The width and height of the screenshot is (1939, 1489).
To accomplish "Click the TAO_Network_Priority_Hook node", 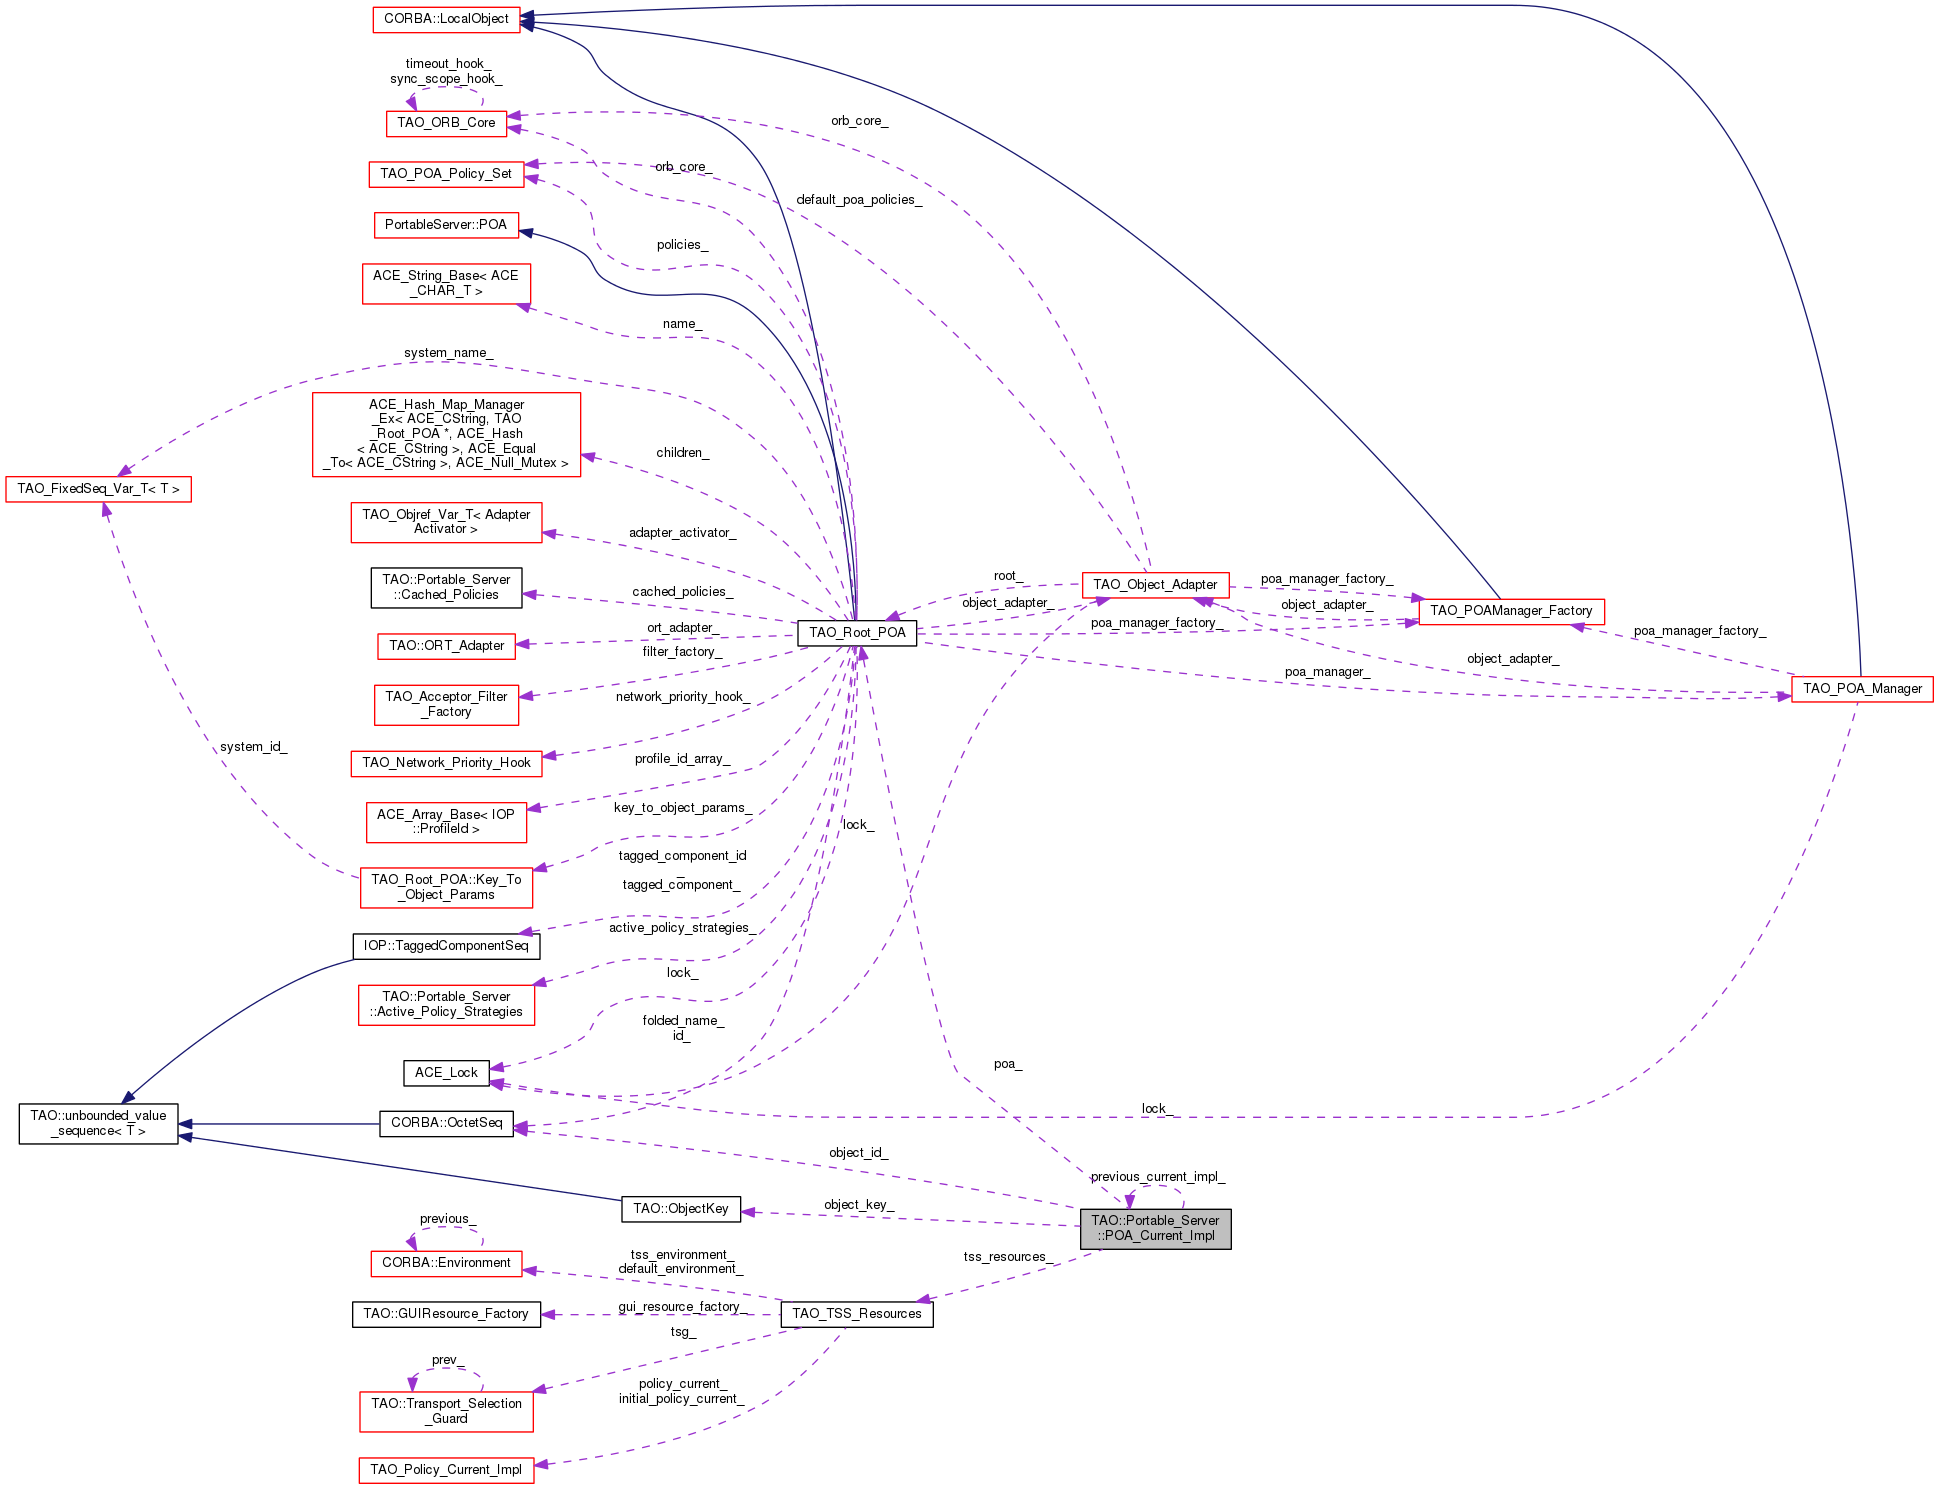I will click(446, 763).
